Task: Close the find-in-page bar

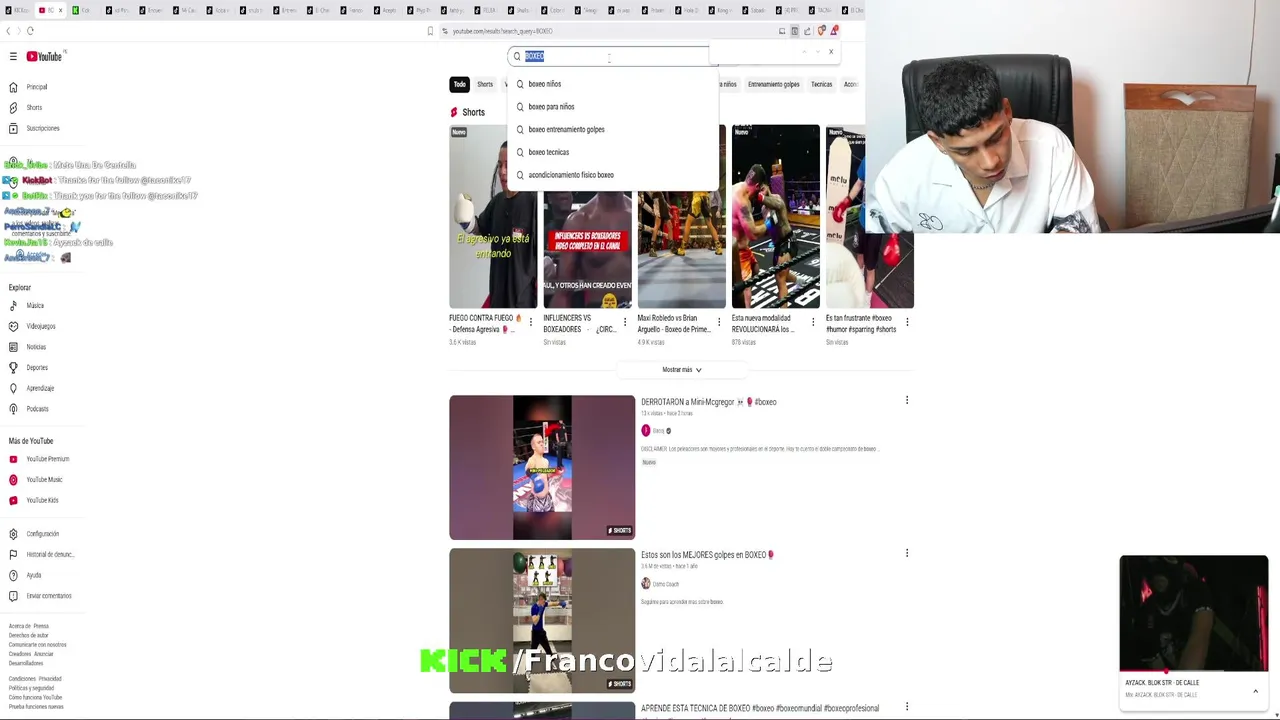Action: coord(830,52)
